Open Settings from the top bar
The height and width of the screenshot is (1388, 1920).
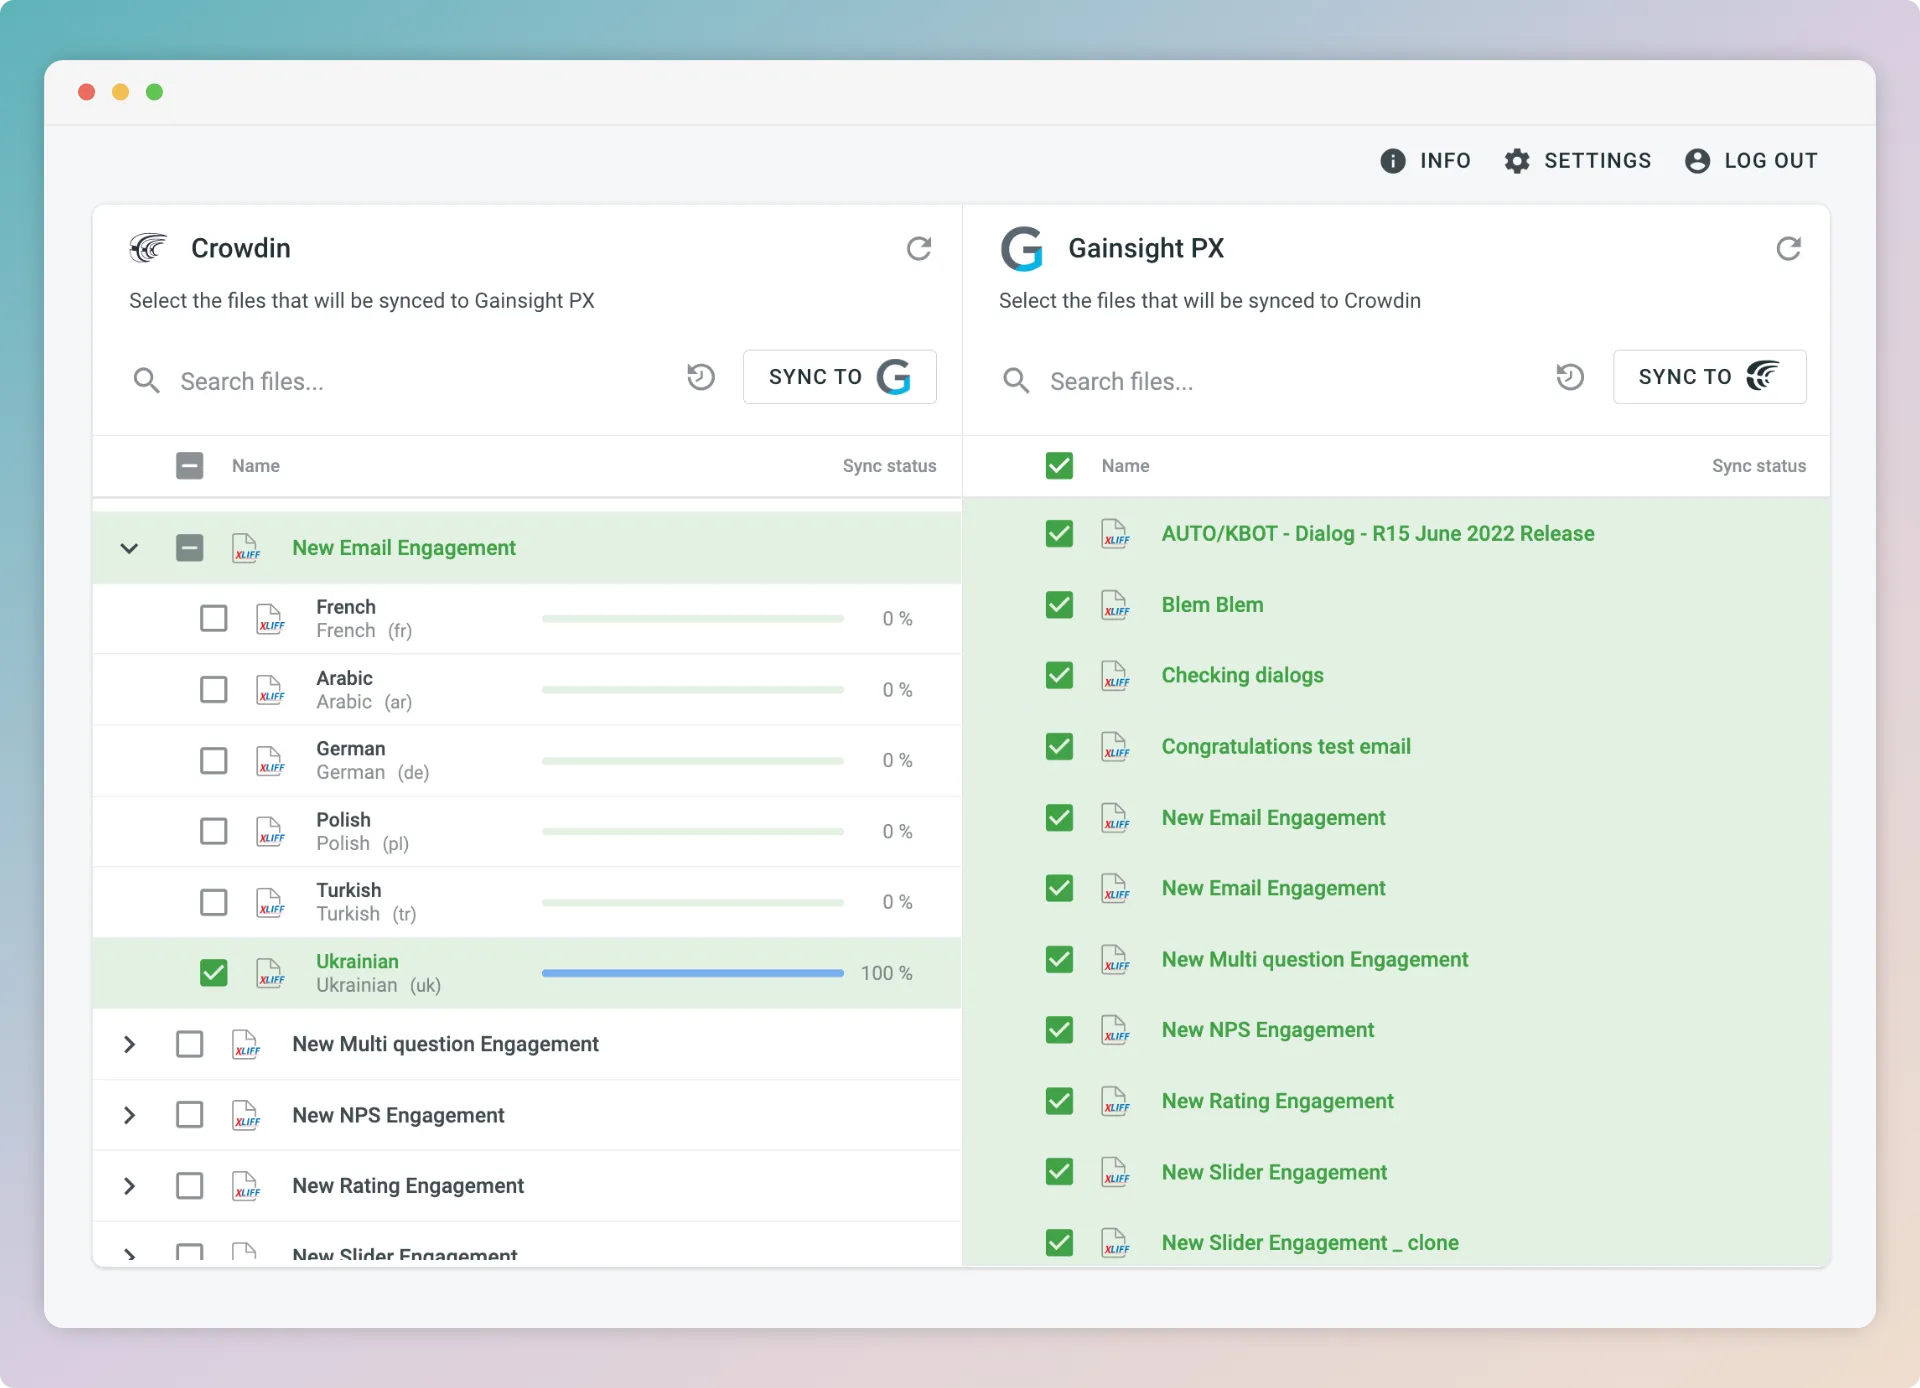1577,161
